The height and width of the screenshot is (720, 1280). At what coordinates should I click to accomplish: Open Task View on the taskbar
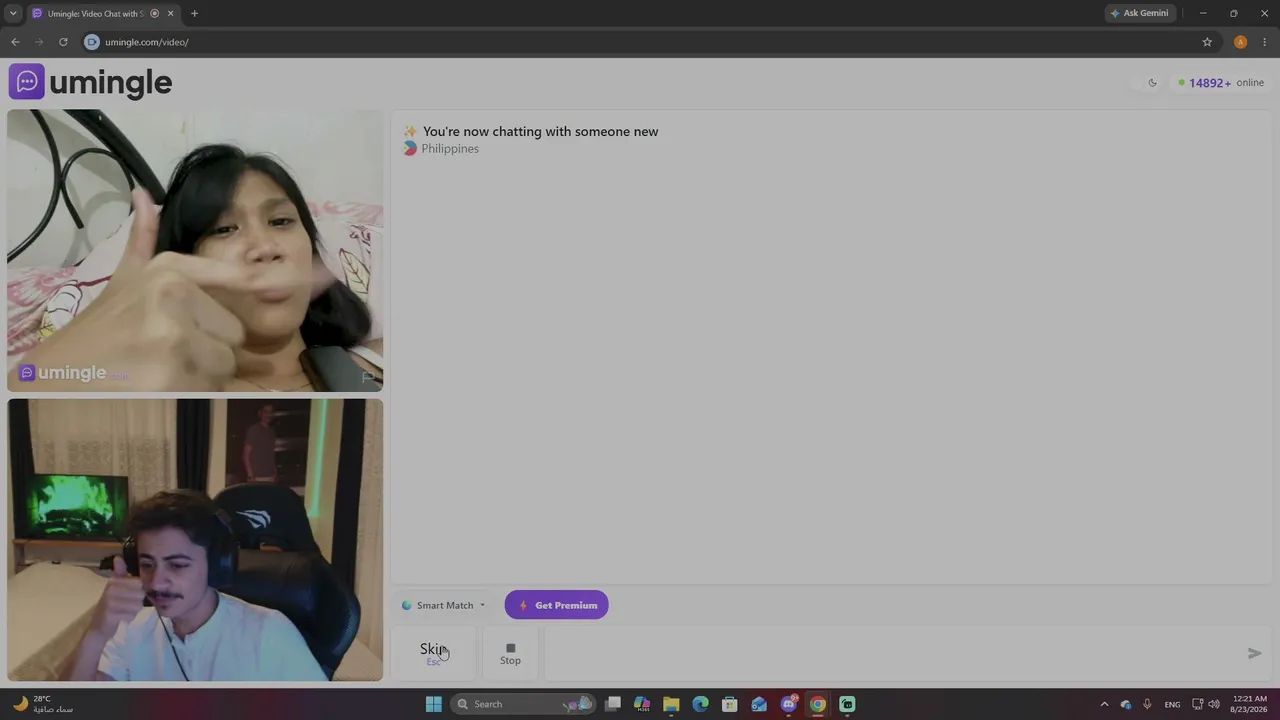(x=613, y=704)
